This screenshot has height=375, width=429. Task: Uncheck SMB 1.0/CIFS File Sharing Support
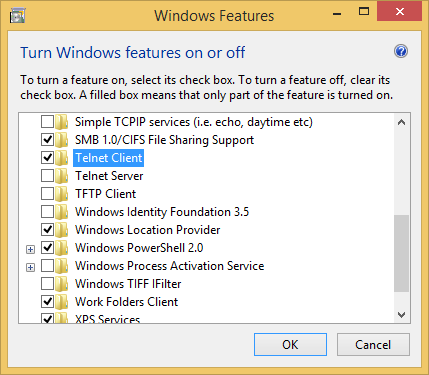click(x=47, y=140)
